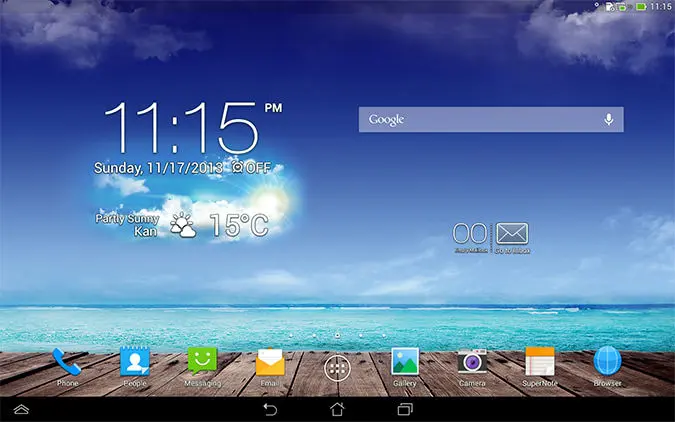This screenshot has width=675, height=422.
Task: Start Google voice search via the microphone
Action: [x=608, y=119]
